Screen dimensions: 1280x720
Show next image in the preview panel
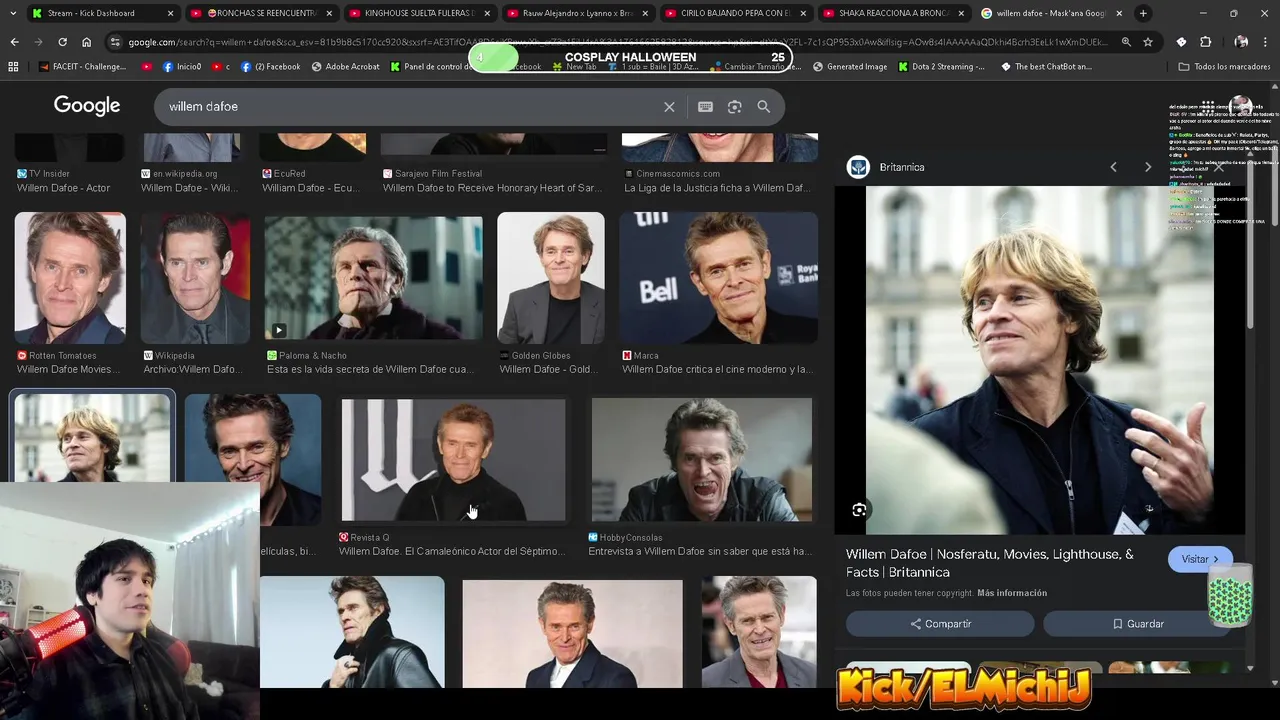coord(1148,167)
